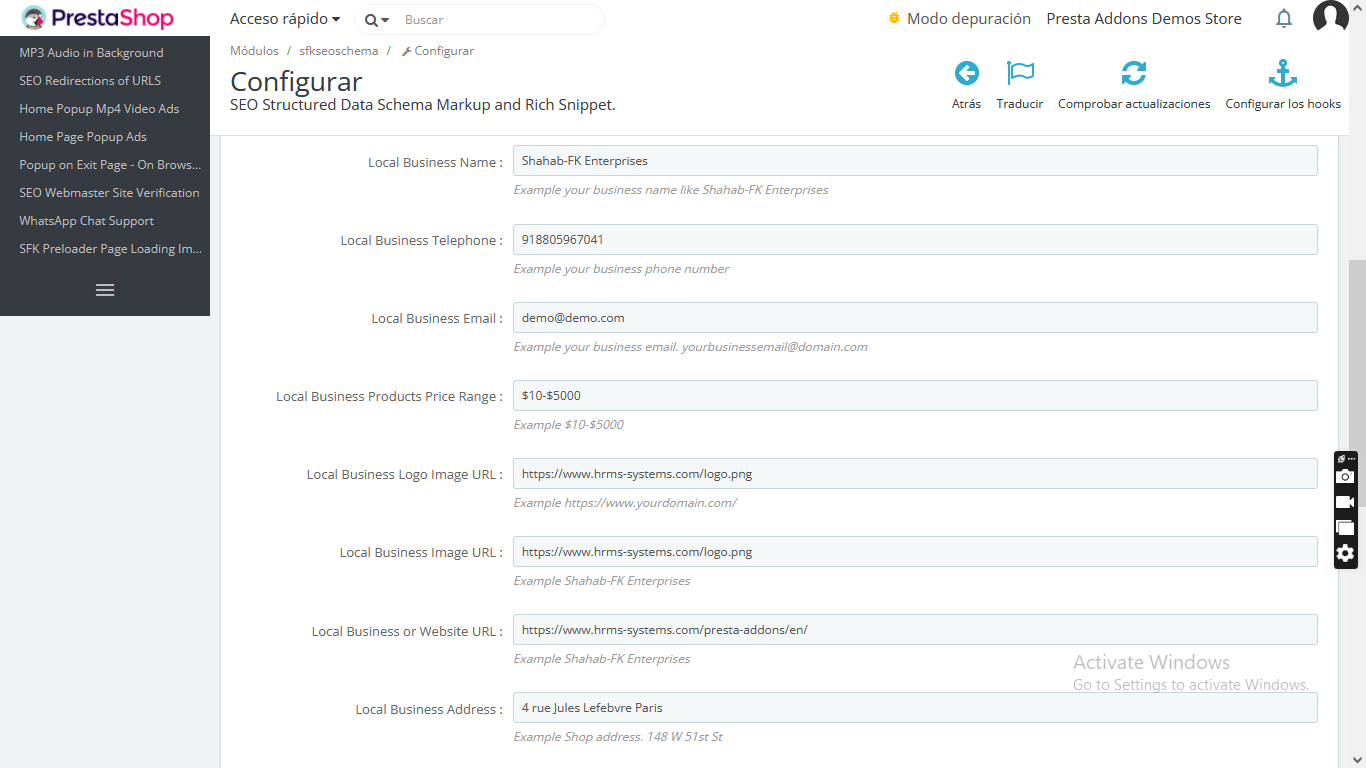
Task: Click the gallery icon in the floating widget
Action: click(x=1345, y=527)
